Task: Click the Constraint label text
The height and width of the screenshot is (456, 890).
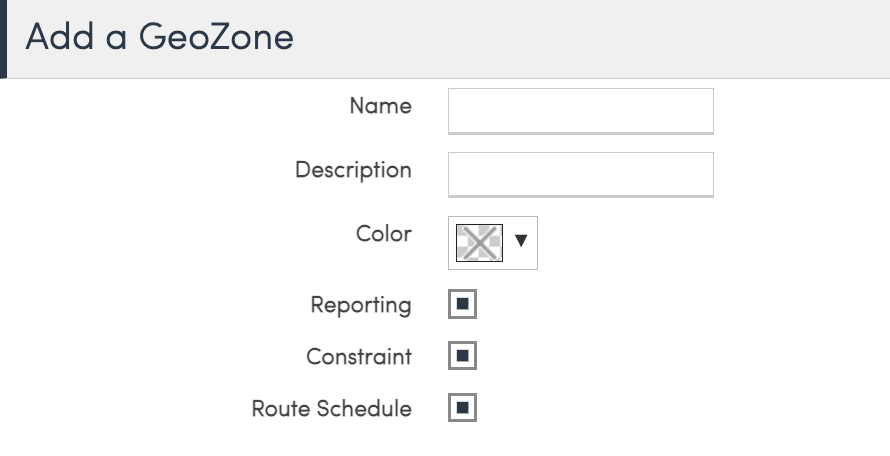Action: [x=358, y=357]
